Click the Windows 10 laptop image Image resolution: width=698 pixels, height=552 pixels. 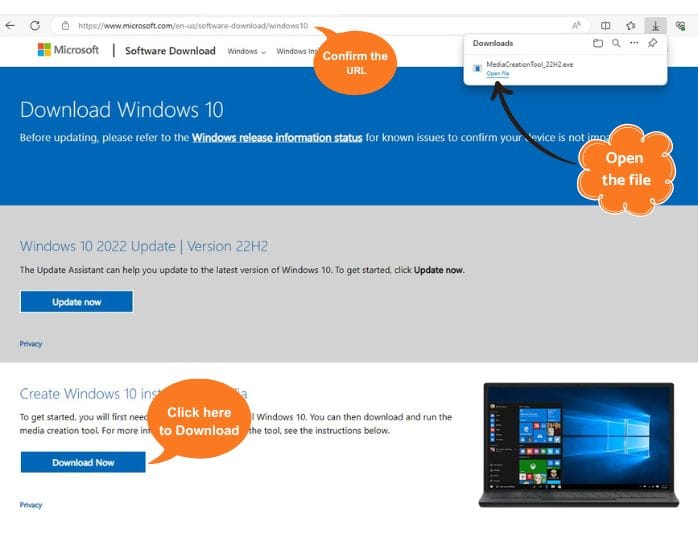pos(579,445)
